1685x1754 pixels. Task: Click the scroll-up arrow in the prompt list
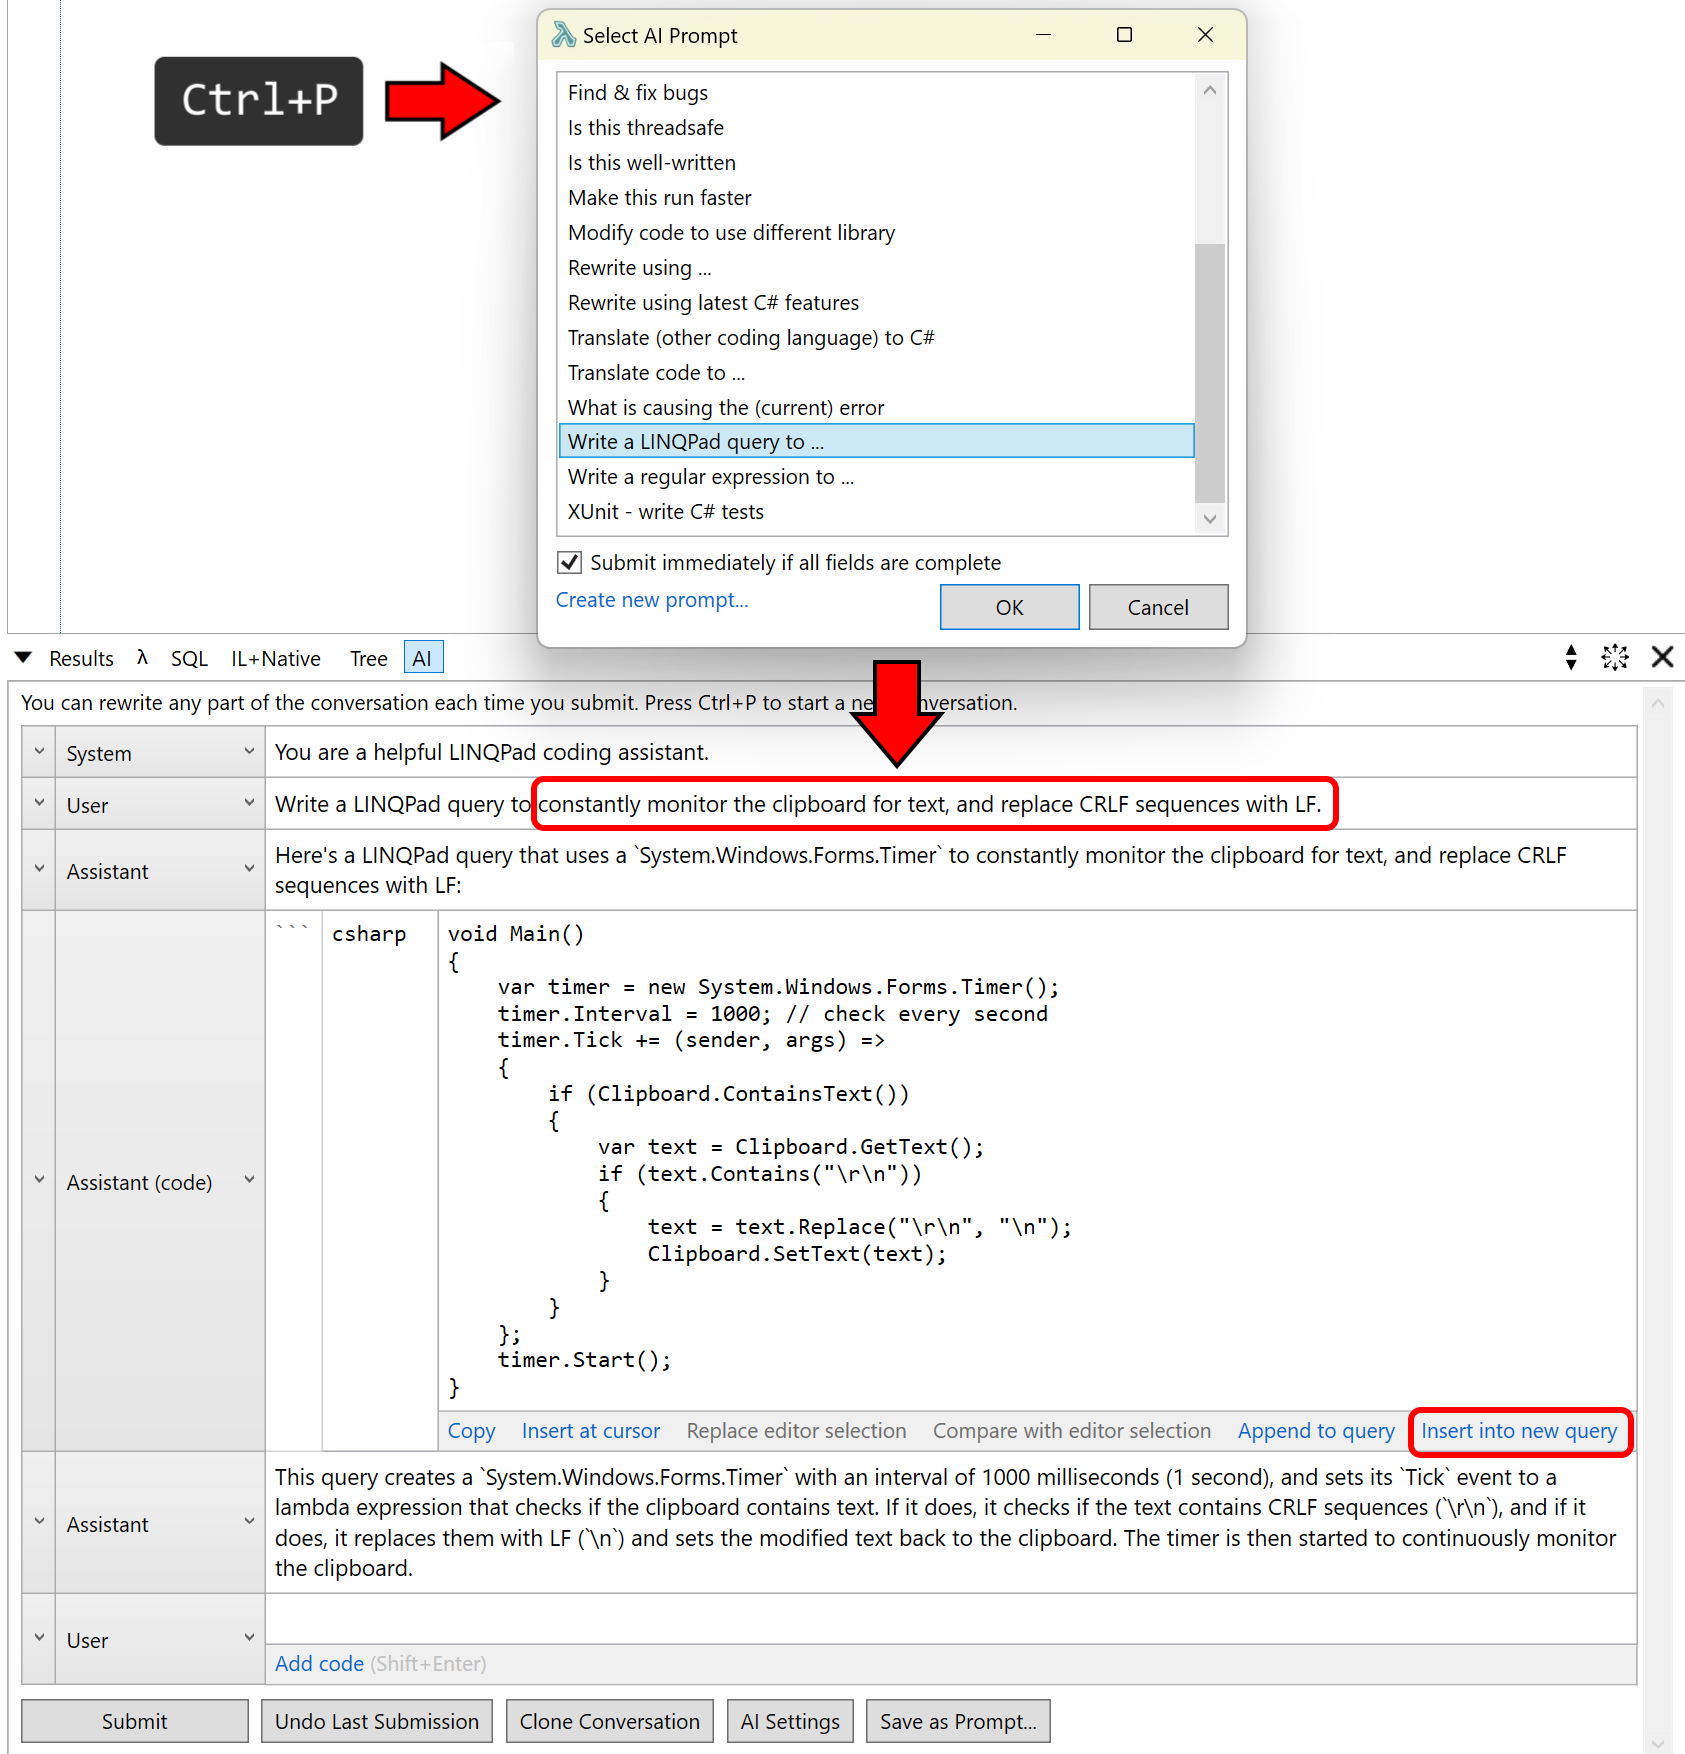click(1210, 91)
